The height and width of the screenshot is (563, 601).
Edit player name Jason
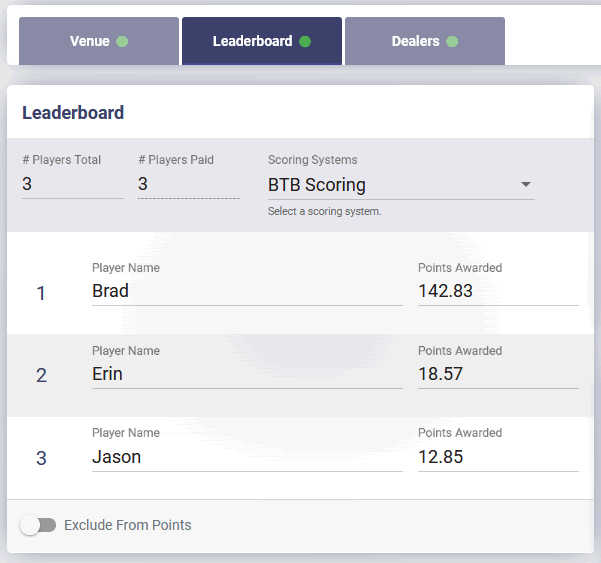pyautogui.click(x=247, y=457)
